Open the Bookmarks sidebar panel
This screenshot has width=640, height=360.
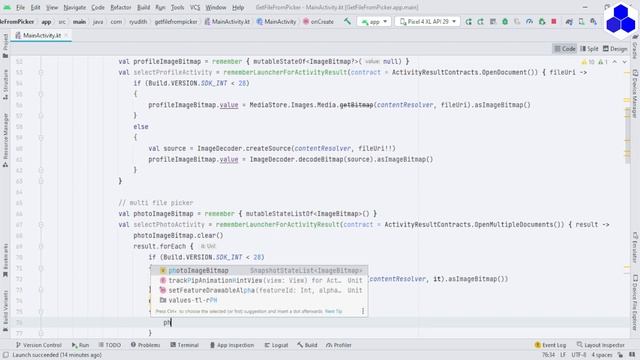[x=5, y=260]
